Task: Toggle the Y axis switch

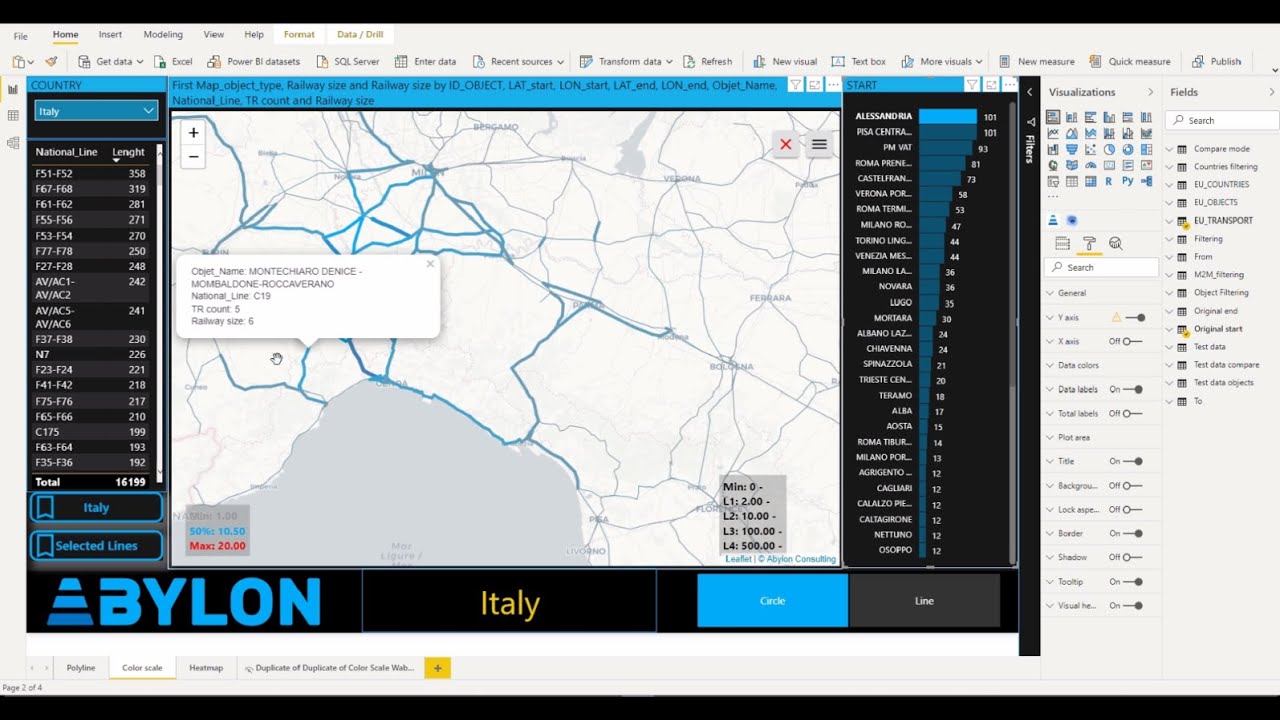Action: 1135,317
